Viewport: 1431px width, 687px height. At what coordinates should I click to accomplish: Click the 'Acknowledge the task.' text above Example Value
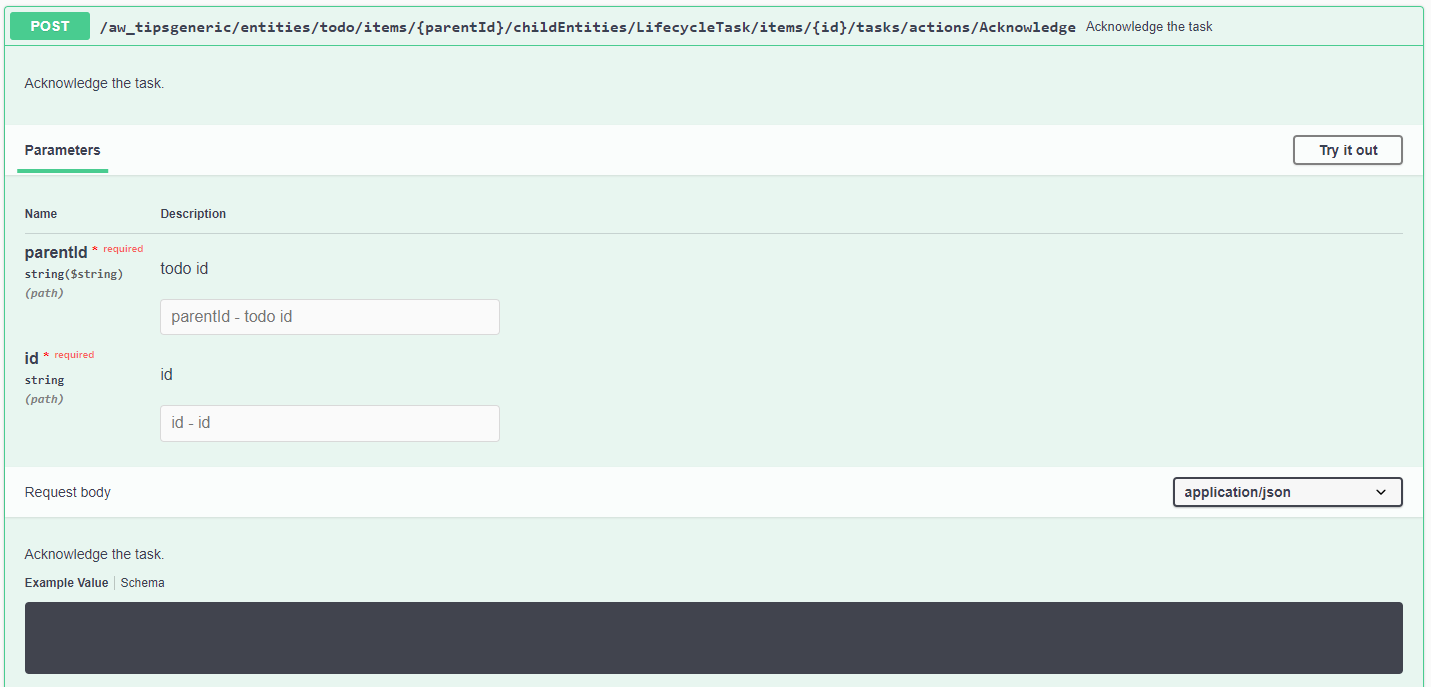94,554
